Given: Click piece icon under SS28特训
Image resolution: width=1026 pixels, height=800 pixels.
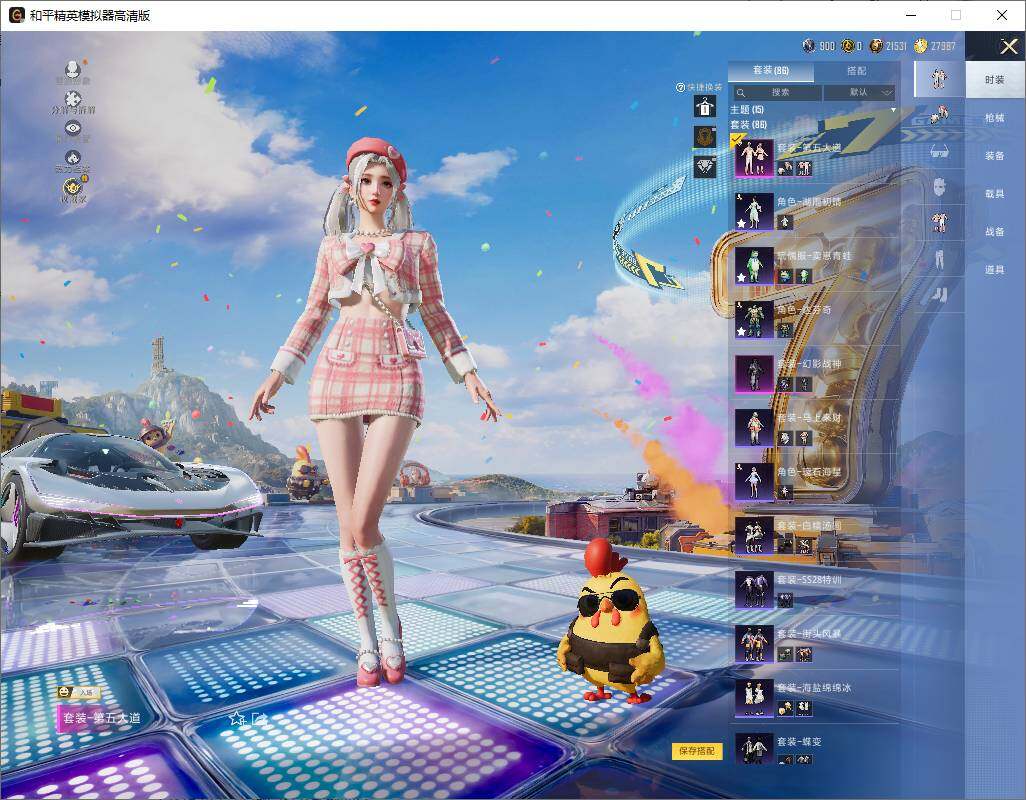Looking at the screenshot, I should [785, 600].
